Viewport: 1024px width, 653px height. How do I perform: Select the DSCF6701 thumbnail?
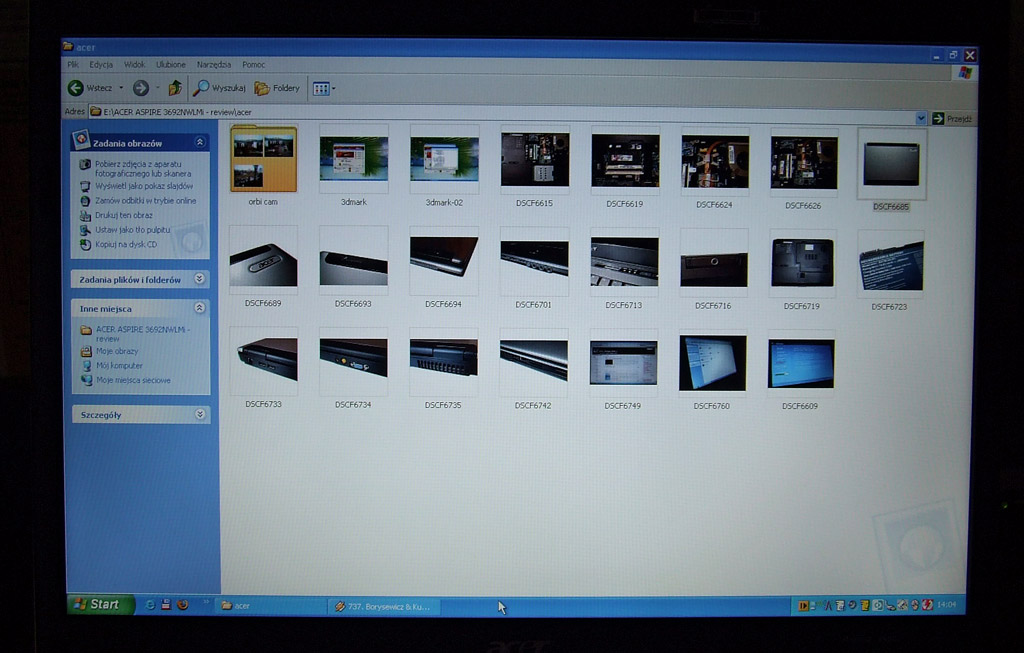[534, 262]
